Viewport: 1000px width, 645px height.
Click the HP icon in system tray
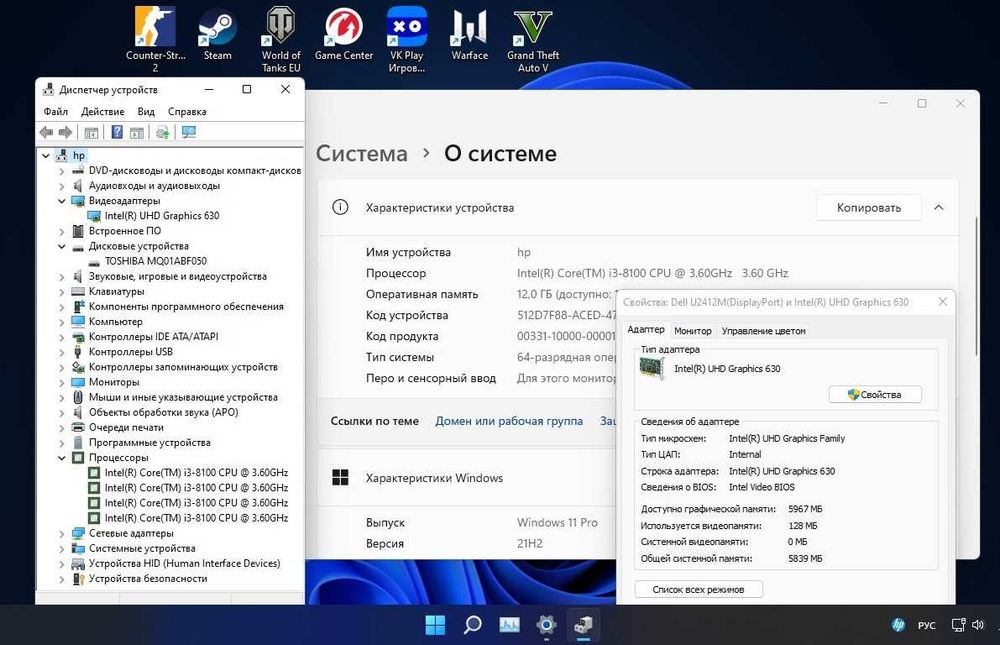[899, 625]
